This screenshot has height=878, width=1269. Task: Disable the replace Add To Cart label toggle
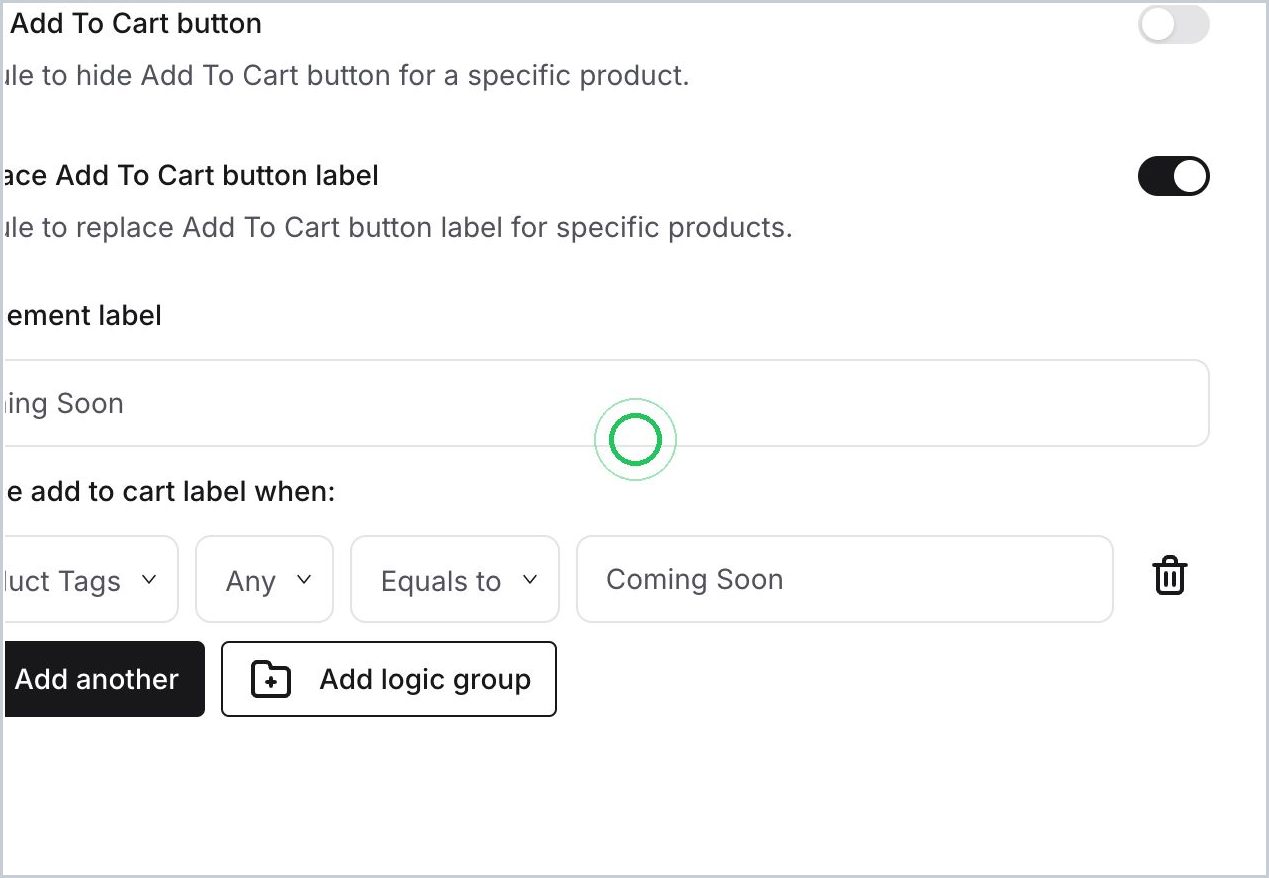[x=1174, y=177]
